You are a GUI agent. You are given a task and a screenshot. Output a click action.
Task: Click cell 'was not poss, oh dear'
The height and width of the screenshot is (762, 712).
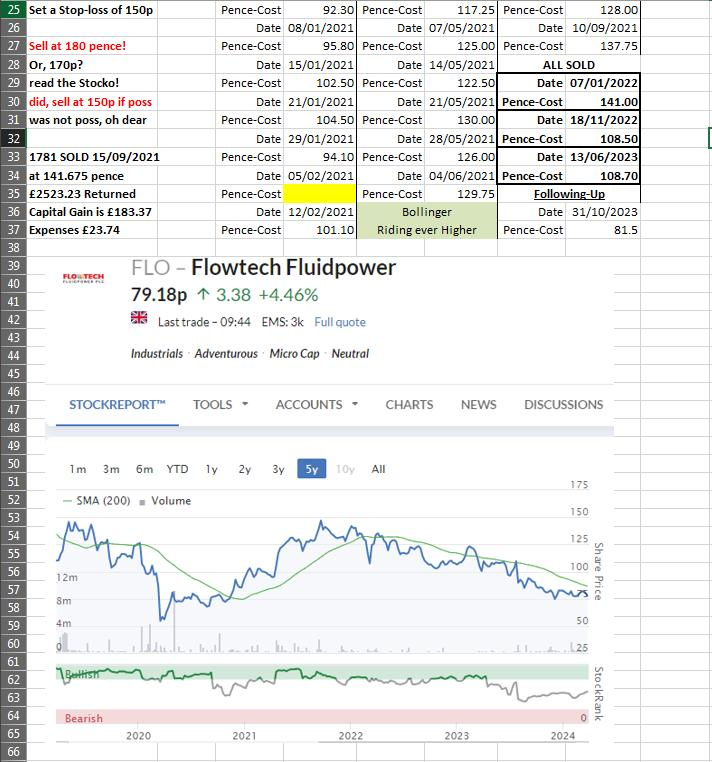92,120
